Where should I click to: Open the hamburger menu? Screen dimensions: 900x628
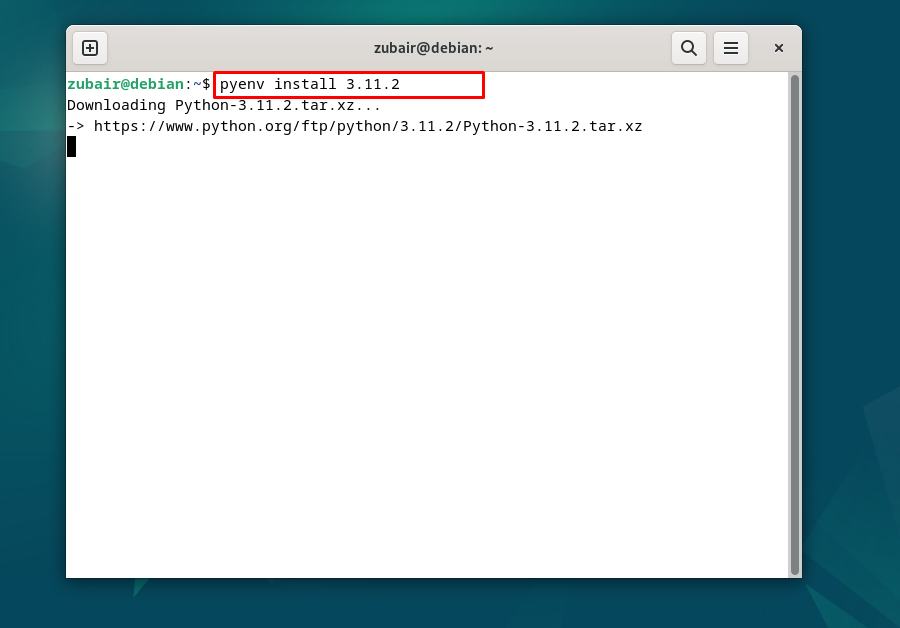[731, 48]
